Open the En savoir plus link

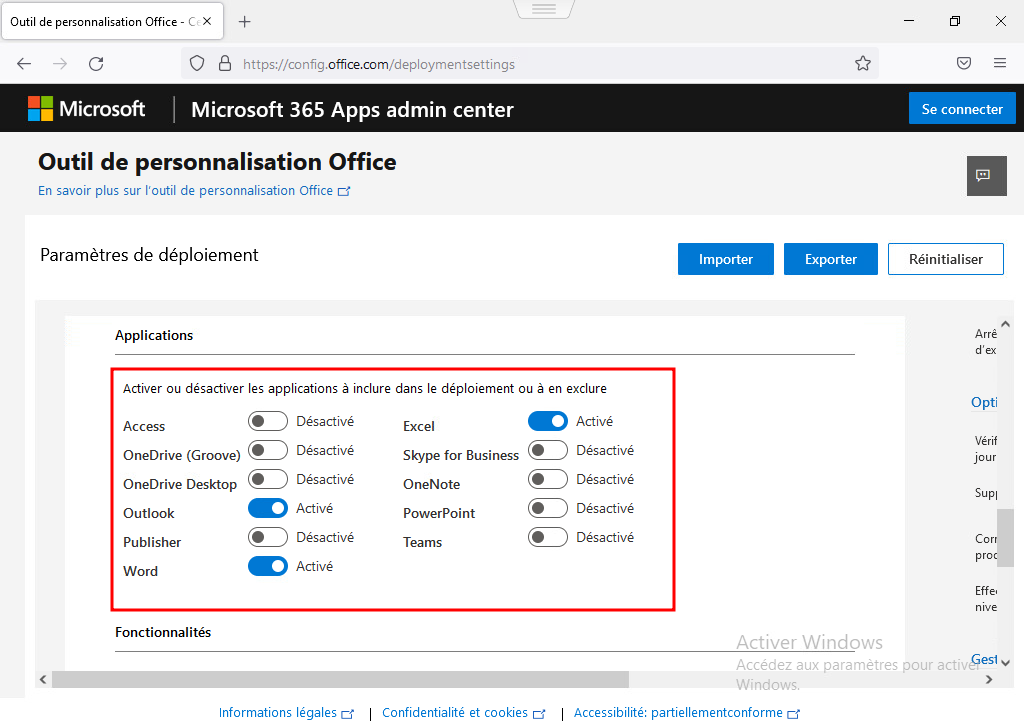click(193, 191)
